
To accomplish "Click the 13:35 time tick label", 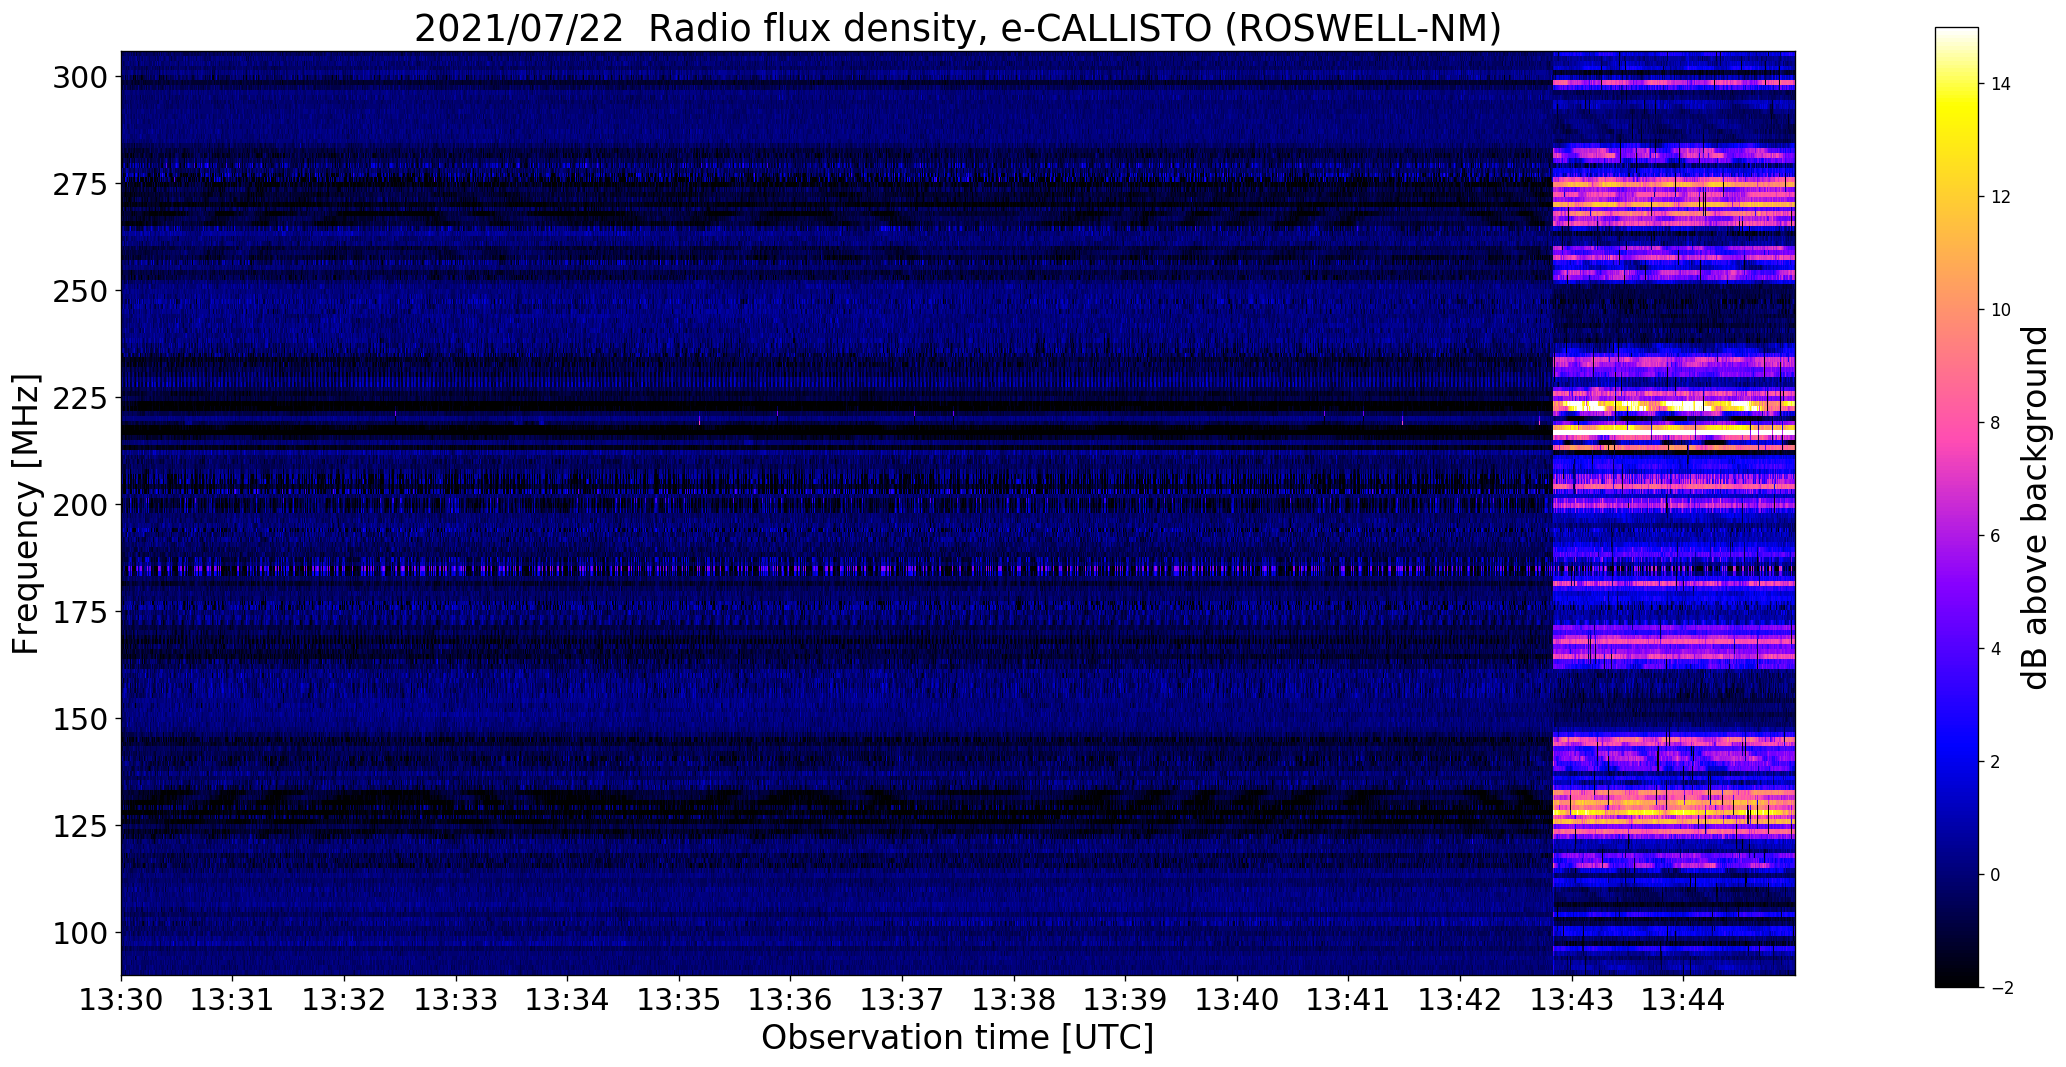I will pyautogui.click(x=679, y=999).
